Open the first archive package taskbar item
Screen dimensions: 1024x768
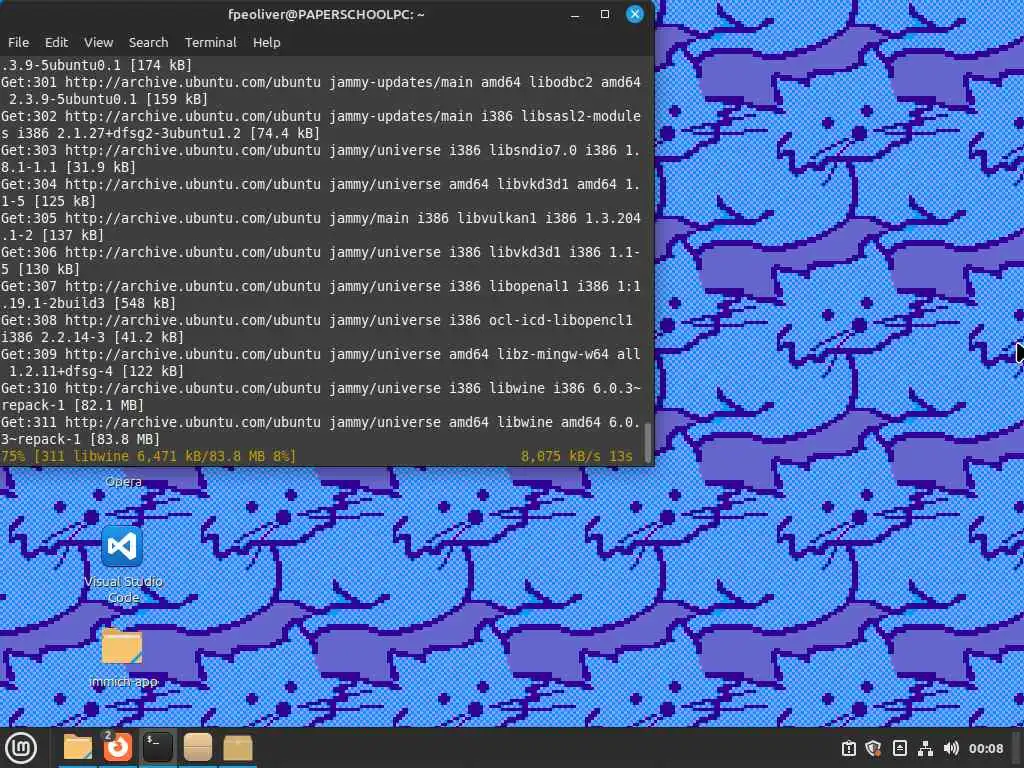pos(197,748)
